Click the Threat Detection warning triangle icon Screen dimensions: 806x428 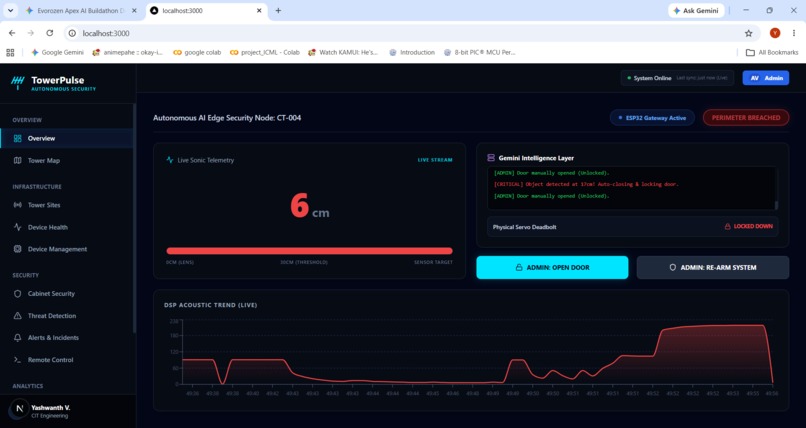17,315
